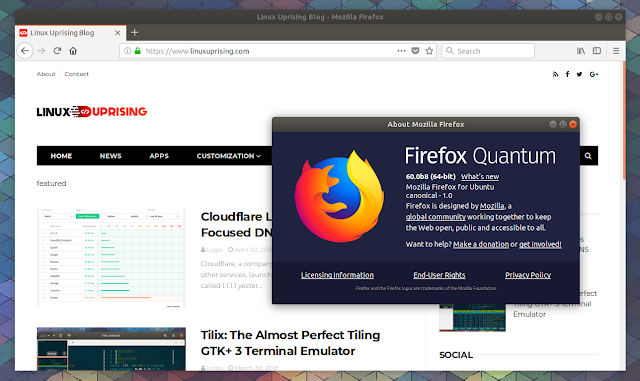Open the Tilix article thumbnail
The width and height of the screenshot is (640, 381).
coord(111,349)
